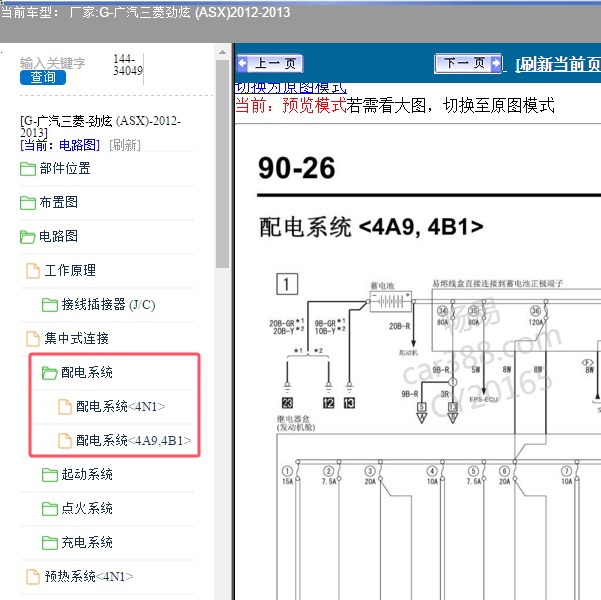Click the 90-26 page number heading

[x=297, y=168]
